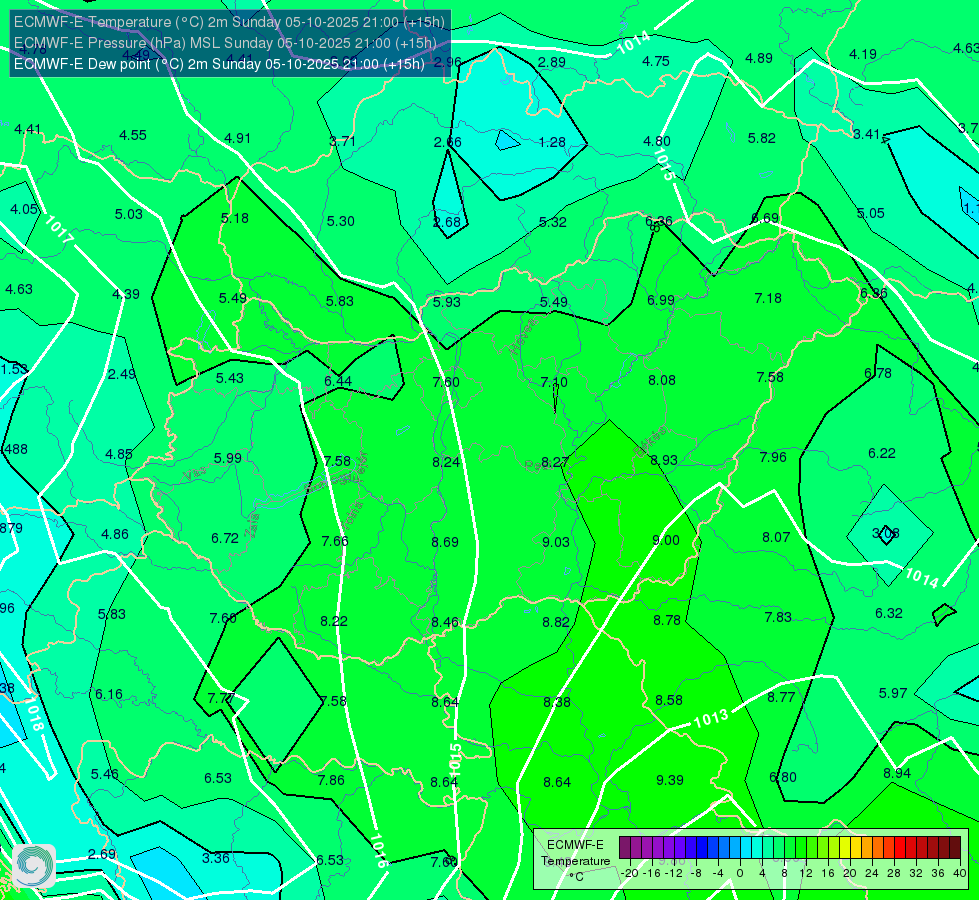The height and width of the screenshot is (900, 979).
Task: Click the 8.38 temperature value
Action: point(557,702)
